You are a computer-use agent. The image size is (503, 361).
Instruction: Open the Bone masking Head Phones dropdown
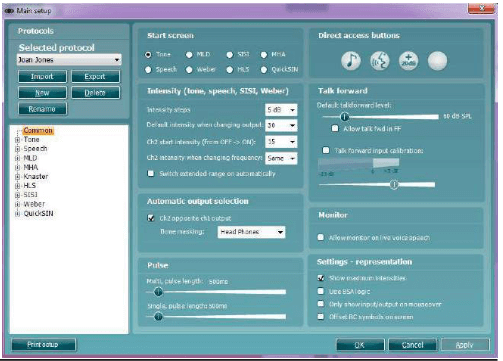point(251,232)
